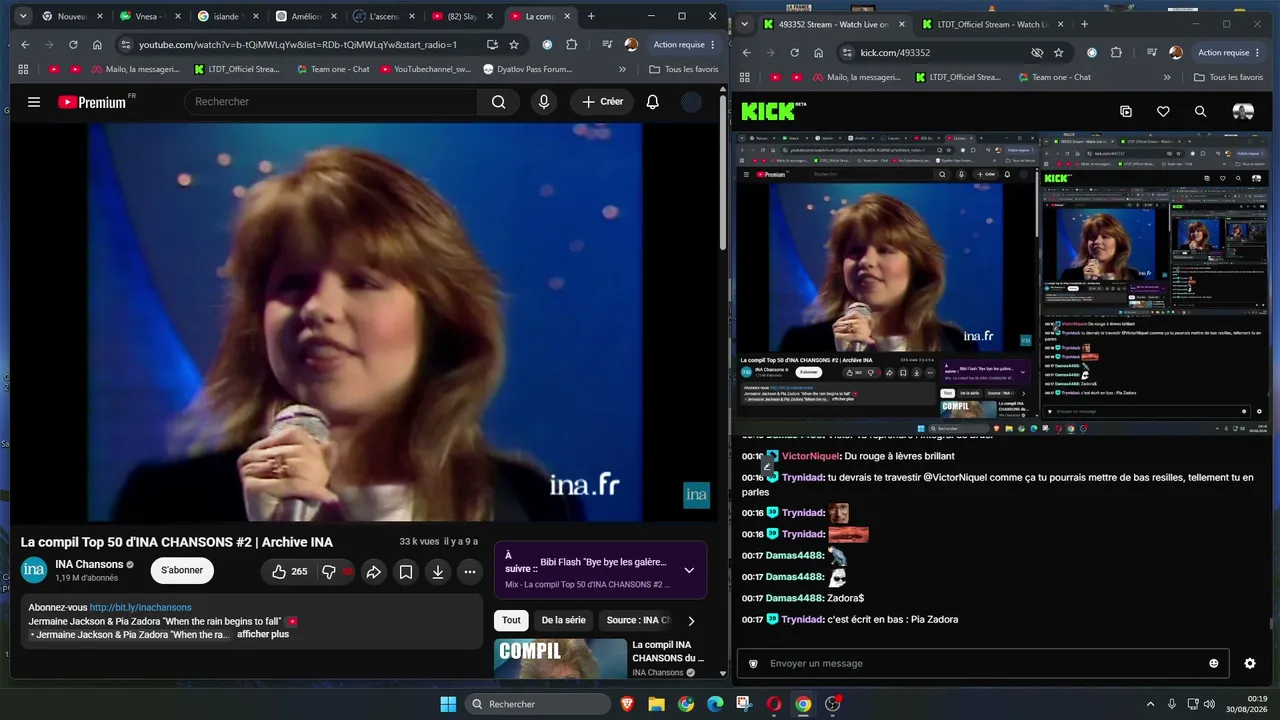Screen dimensions: 1280x720
Task: Open the Kick chat emoji picker
Action: (x=1214, y=663)
